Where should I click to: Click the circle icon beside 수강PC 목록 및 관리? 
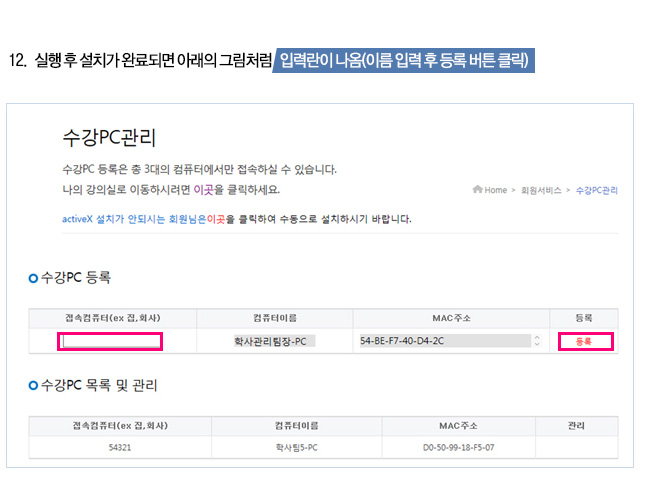click(x=34, y=385)
